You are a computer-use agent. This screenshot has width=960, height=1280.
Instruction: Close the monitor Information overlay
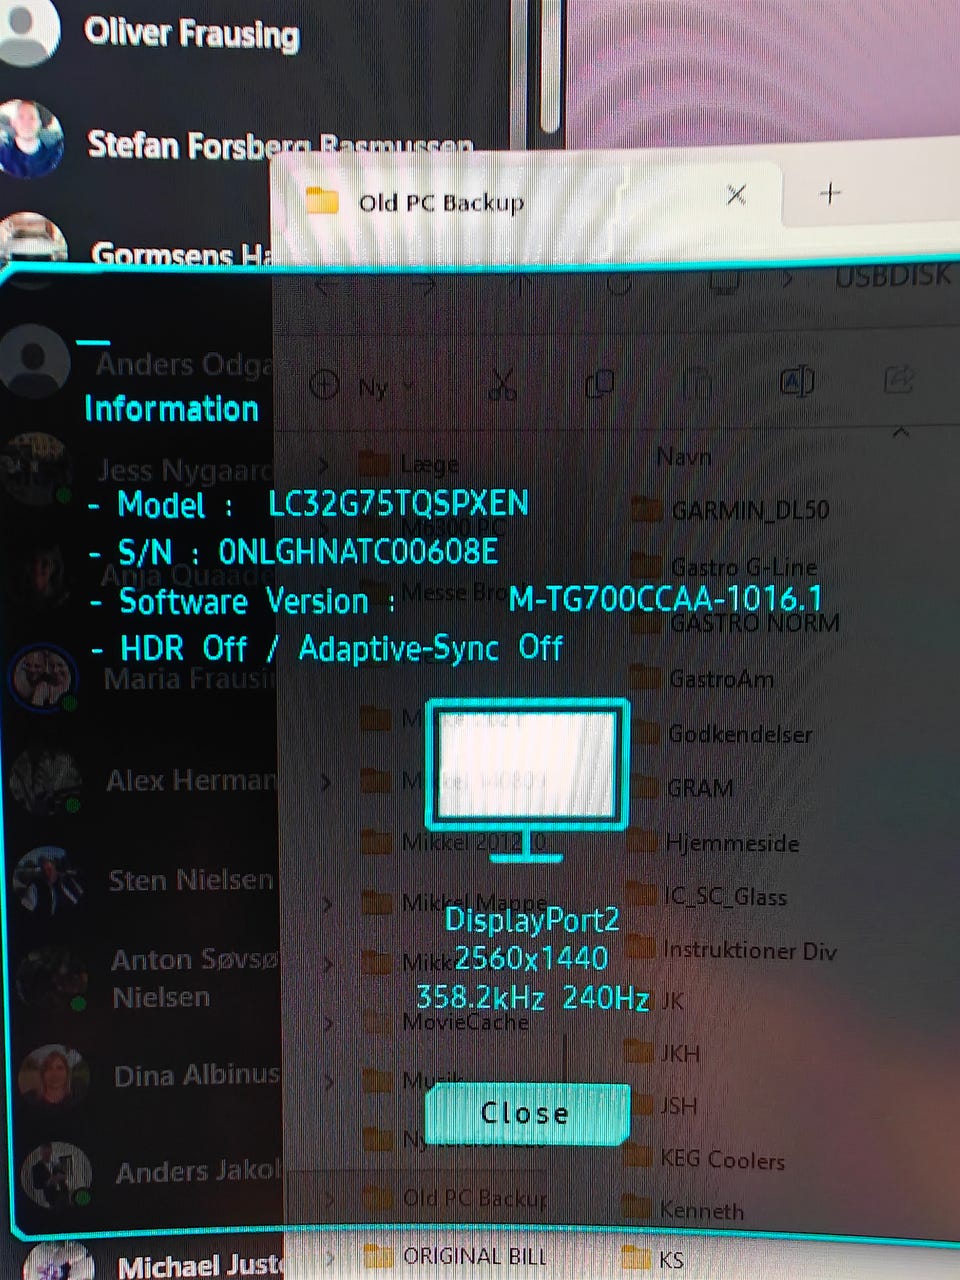(x=527, y=1114)
